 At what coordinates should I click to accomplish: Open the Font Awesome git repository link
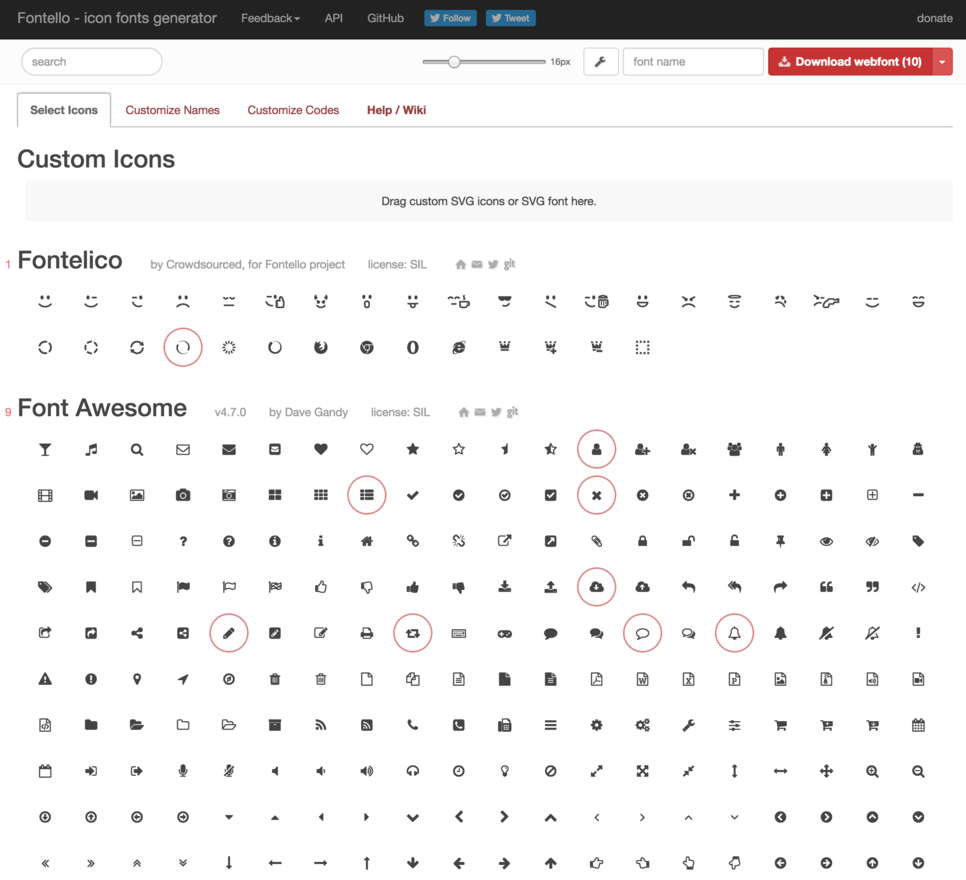tap(513, 412)
